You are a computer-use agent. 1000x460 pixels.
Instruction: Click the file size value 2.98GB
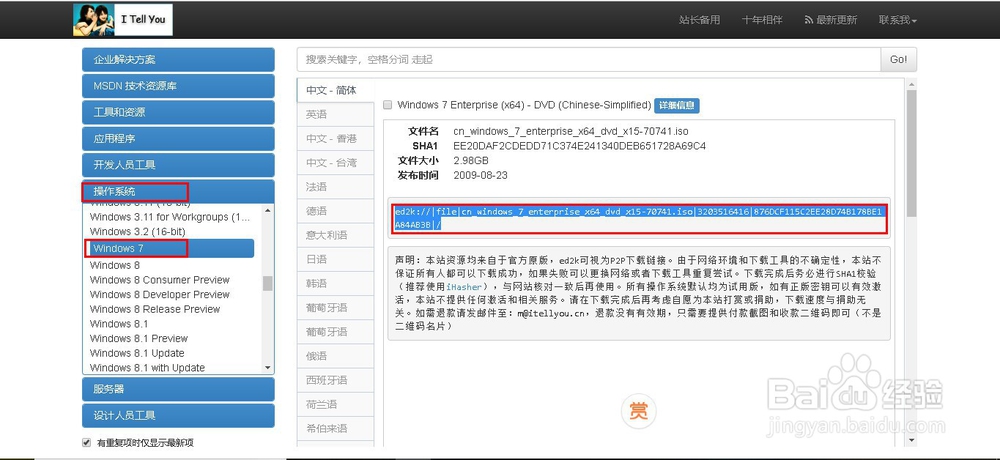[471, 160]
